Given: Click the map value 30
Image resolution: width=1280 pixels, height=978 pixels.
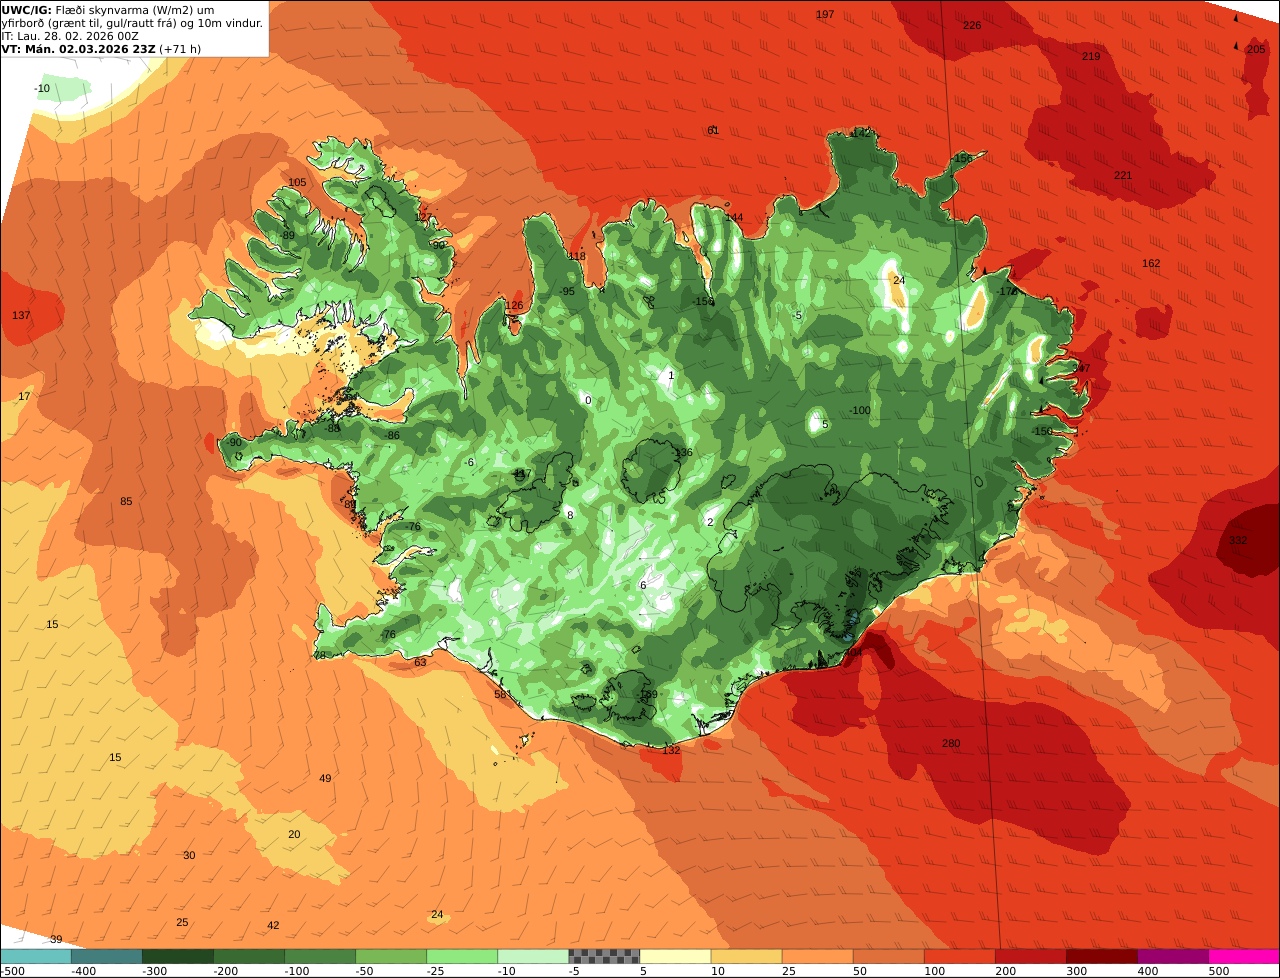Looking at the screenshot, I should [189, 855].
